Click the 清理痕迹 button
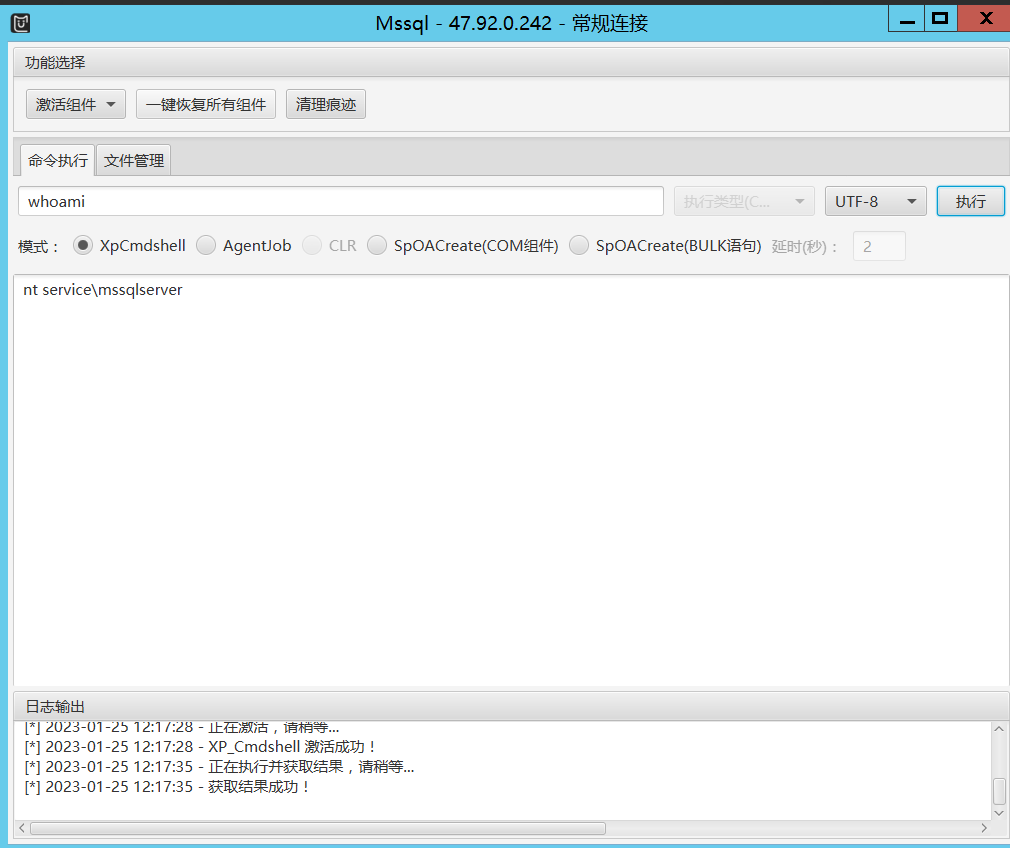The width and height of the screenshot is (1010, 848). 326,104
